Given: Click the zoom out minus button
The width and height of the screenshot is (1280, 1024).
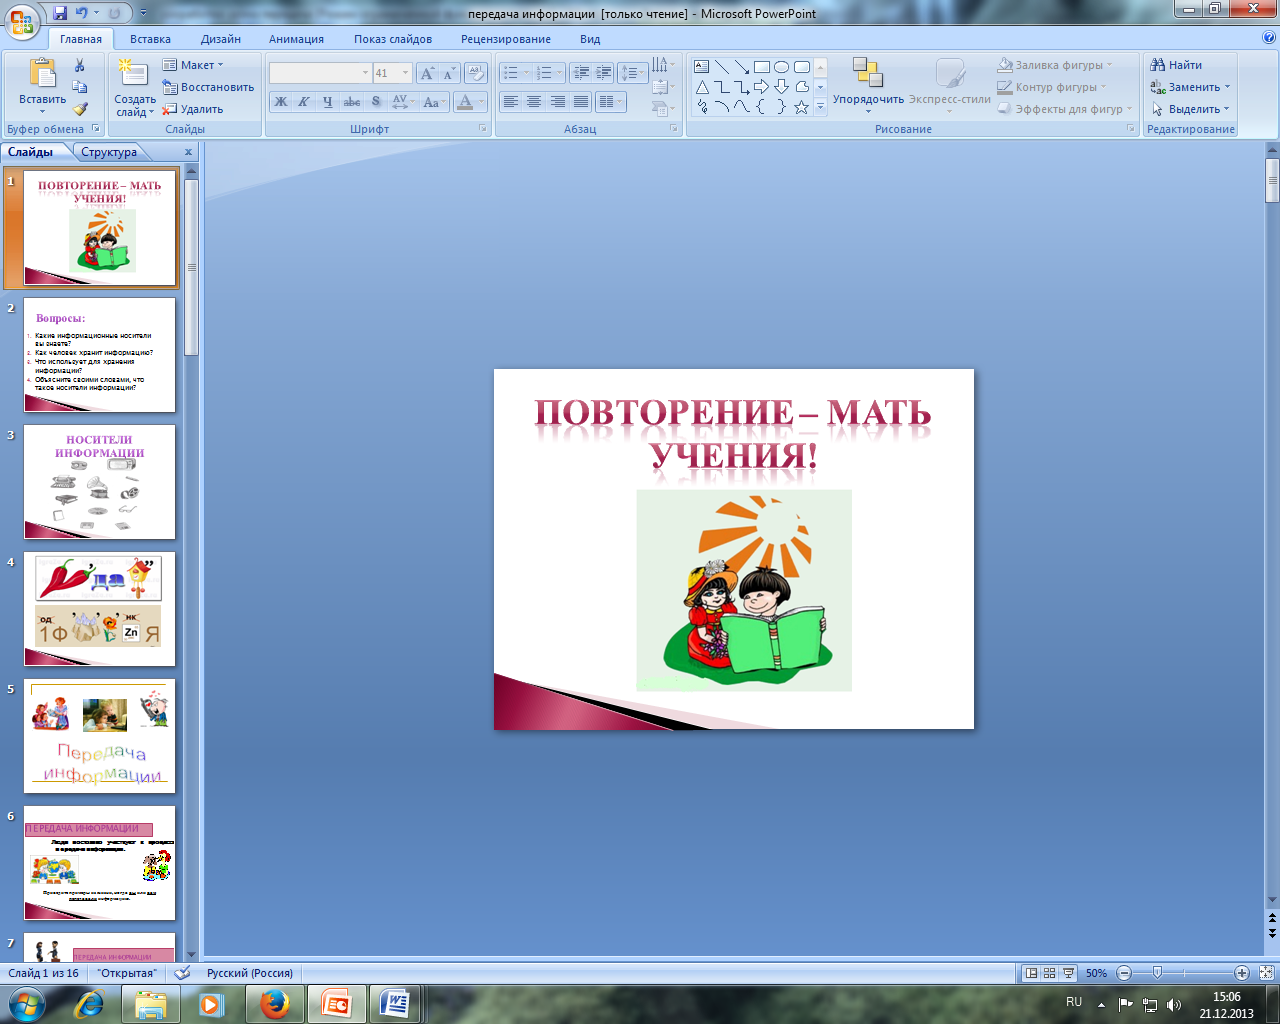Looking at the screenshot, I should (x=1124, y=973).
